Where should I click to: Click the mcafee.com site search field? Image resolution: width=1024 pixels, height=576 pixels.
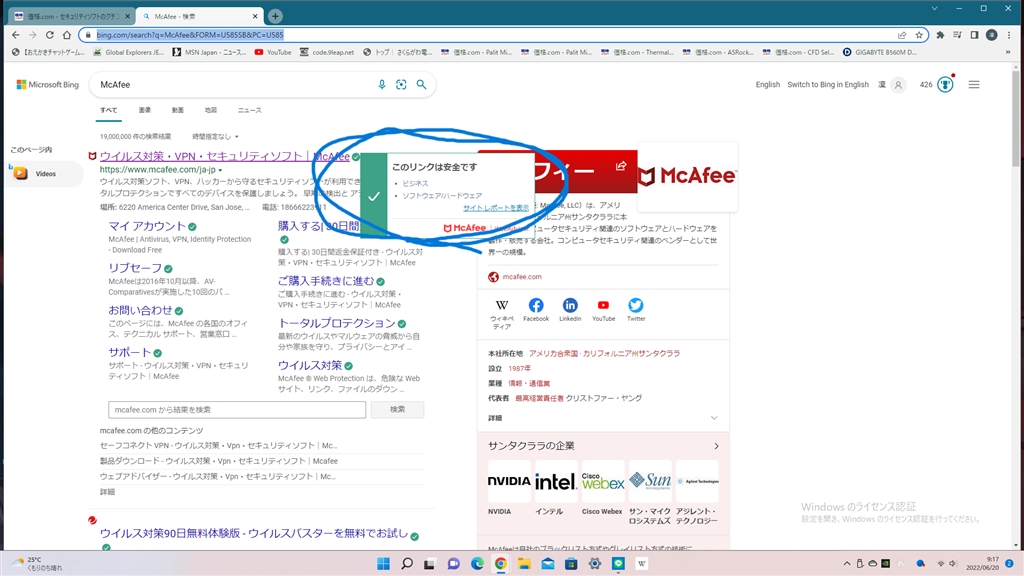pos(236,409)
